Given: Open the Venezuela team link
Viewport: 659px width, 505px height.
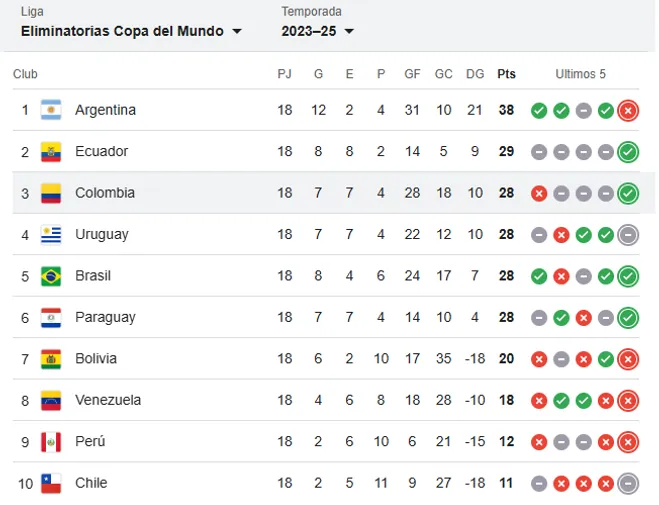Looking at the screenshot, I should [108, 400].
